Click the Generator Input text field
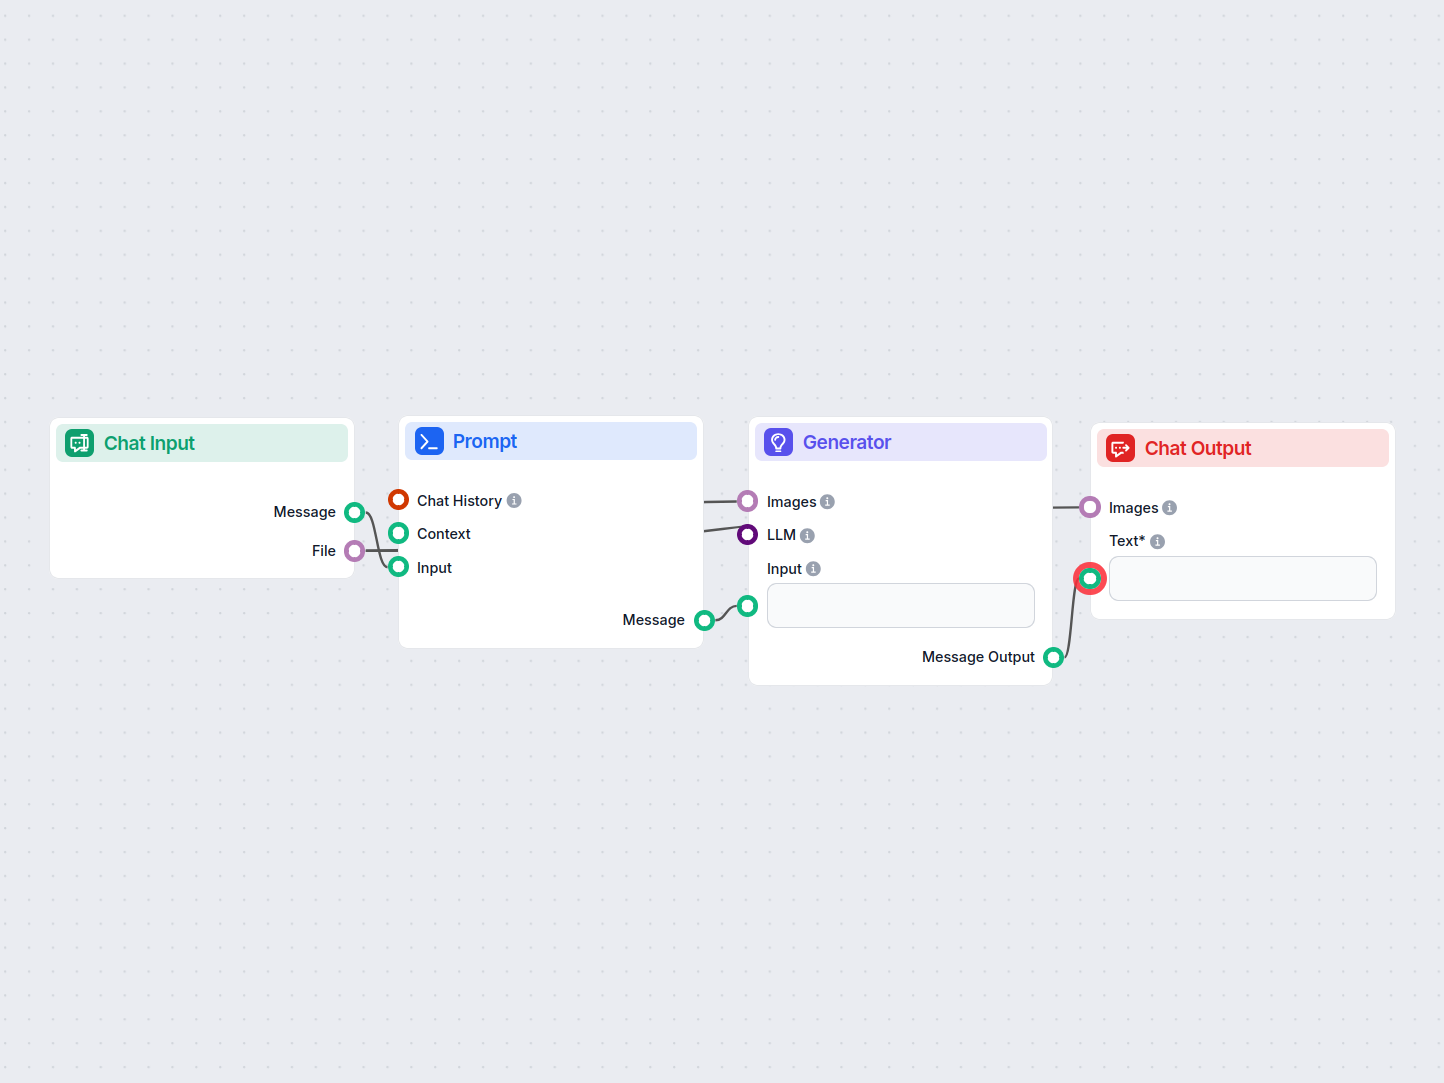Image resolution: width=1444 pixels, height=1083 pixels. 900,606
